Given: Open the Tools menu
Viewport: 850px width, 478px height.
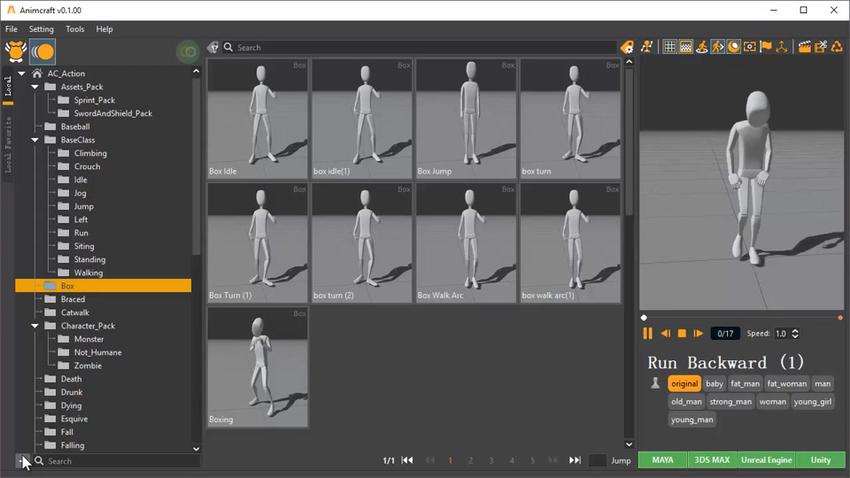Looking at the screenshot, I should [75, 29].
